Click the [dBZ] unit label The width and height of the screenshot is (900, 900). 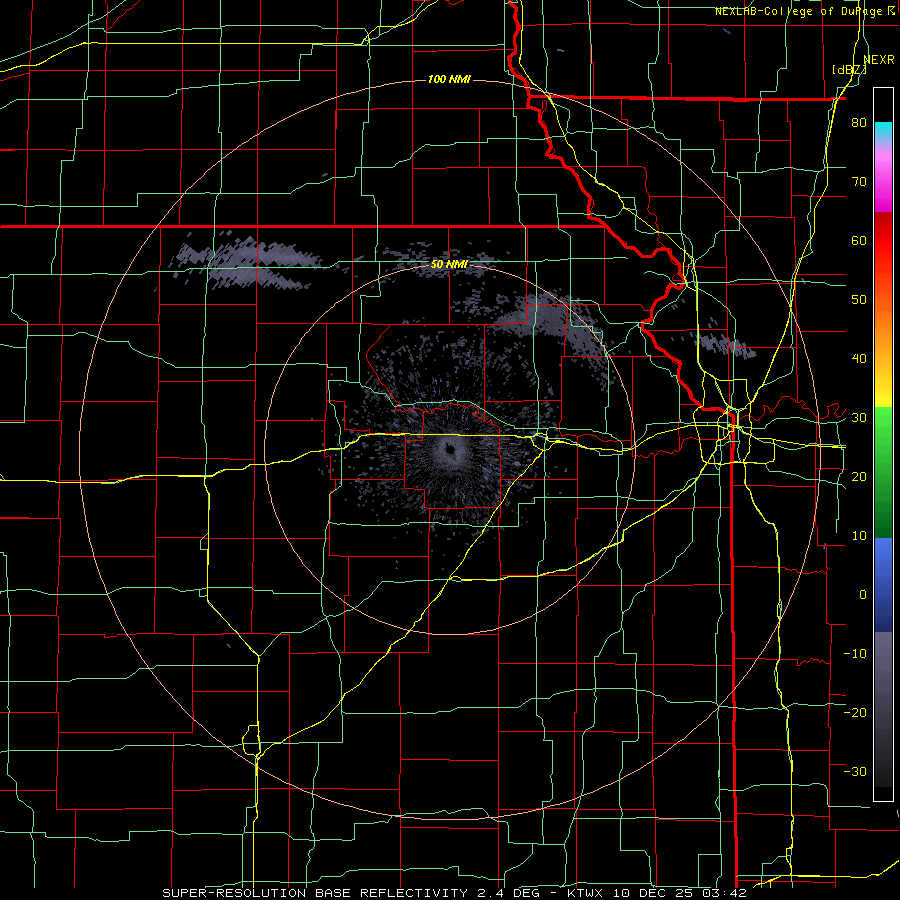click(x=849, y=69)
